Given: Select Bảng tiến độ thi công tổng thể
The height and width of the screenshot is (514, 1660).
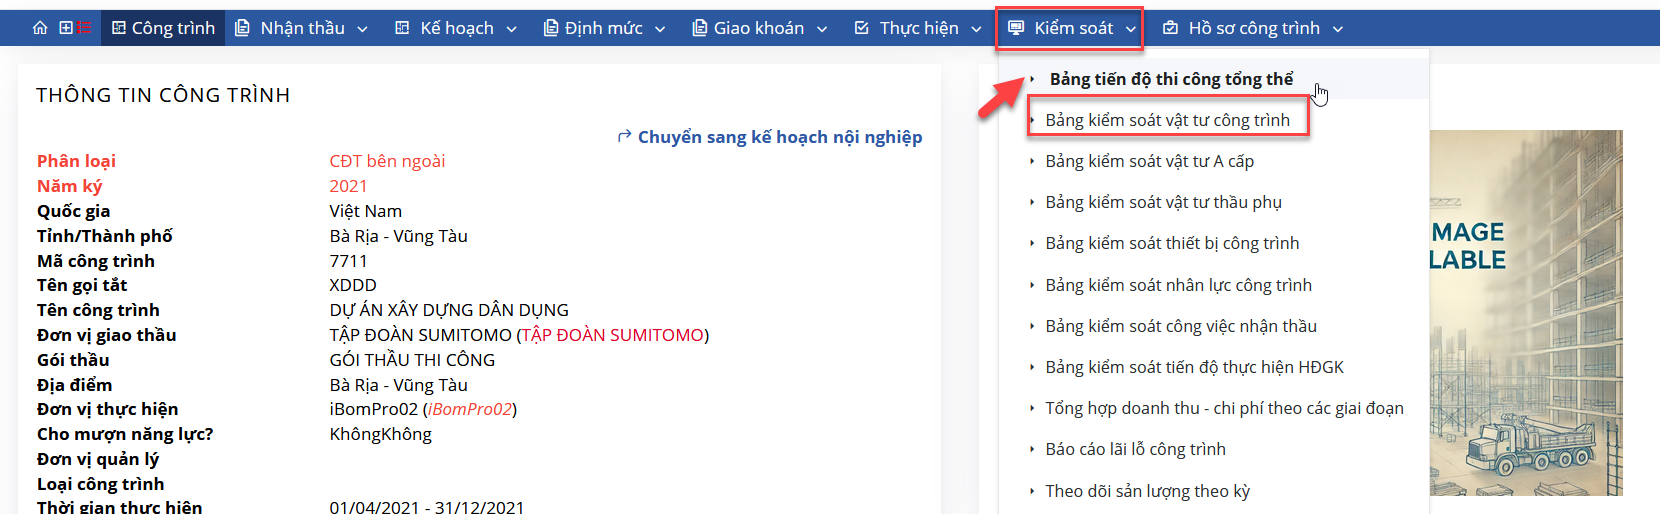Looking at the screenshot, I should coord(1171,79).
